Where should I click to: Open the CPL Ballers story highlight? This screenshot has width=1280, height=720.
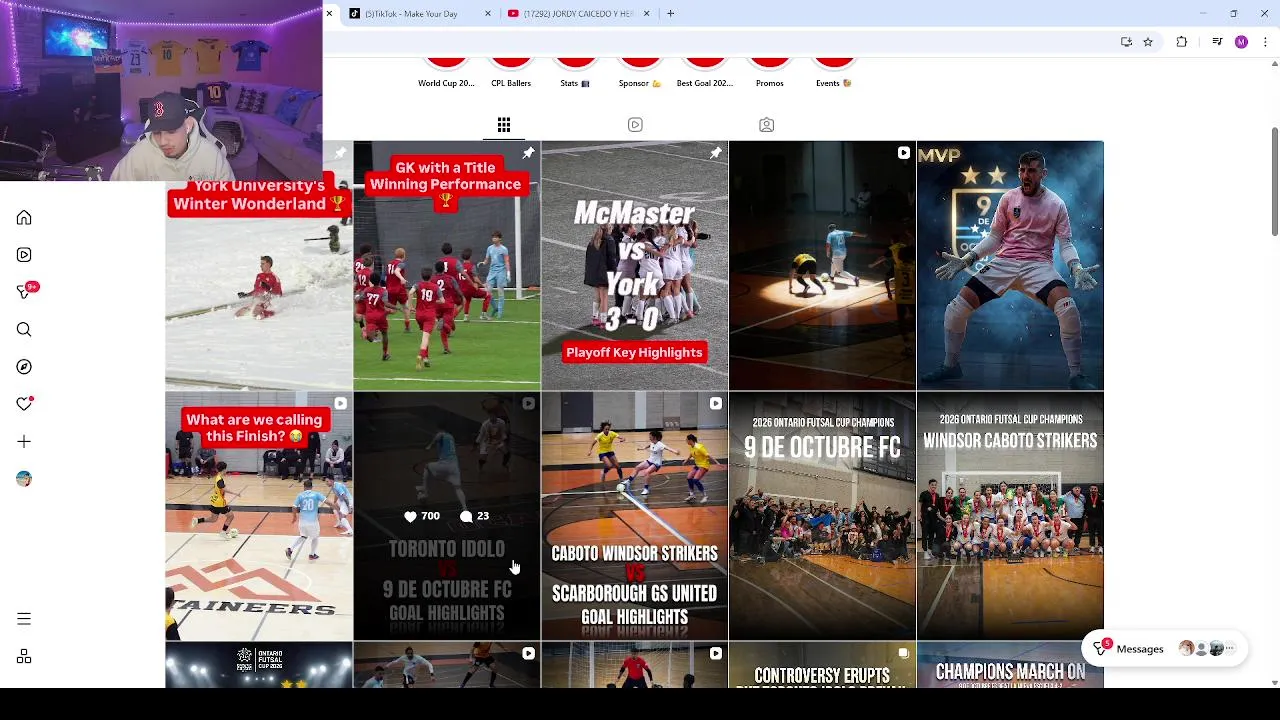511,73
